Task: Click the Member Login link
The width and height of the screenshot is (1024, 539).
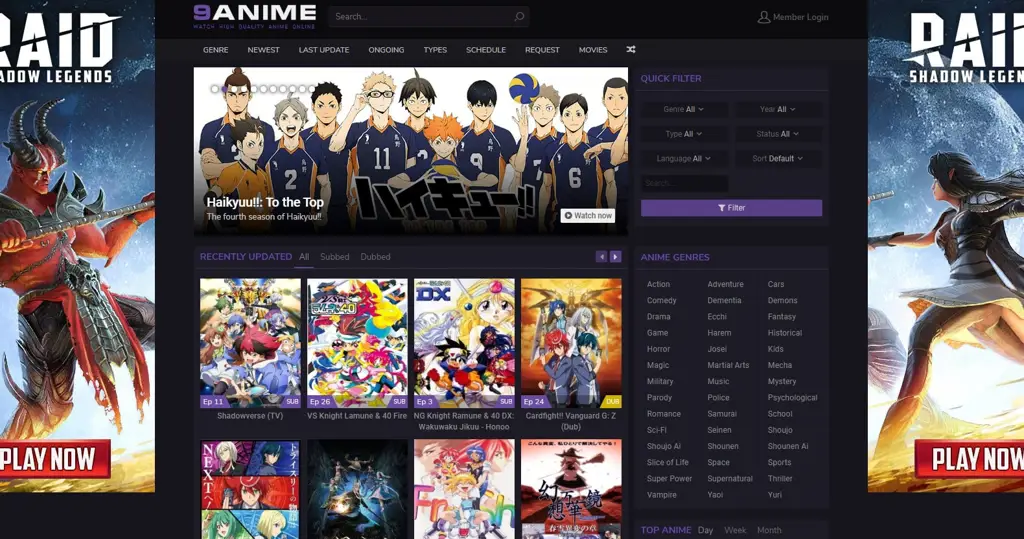Action: point(801,17)
